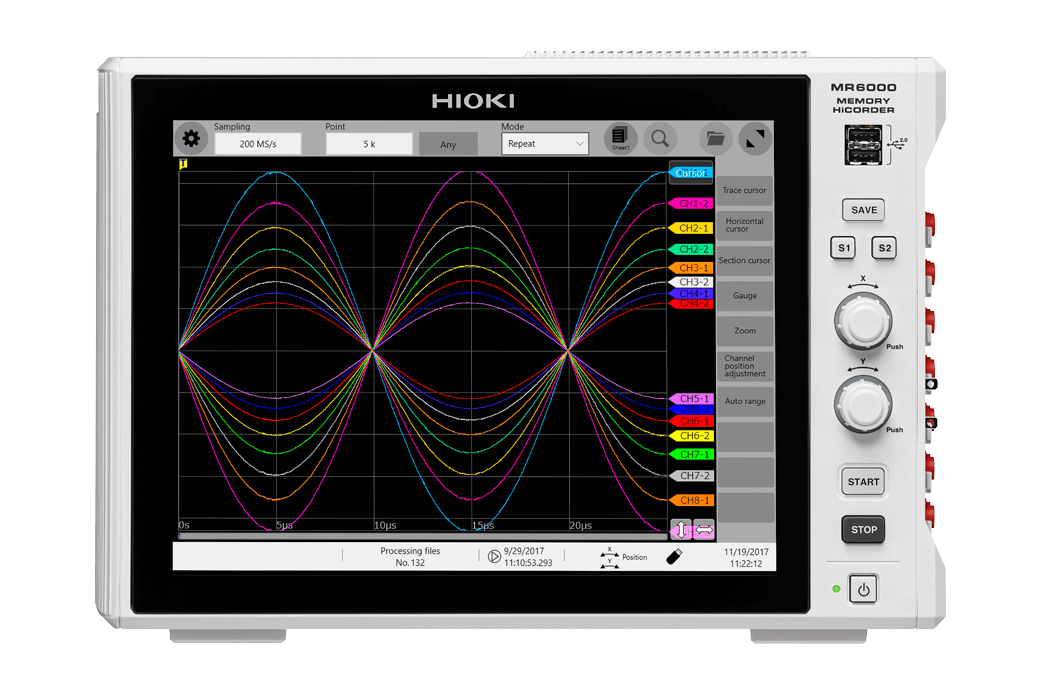Image resolution: width=1040 pixels, height=694 pixels.
Task: Open settings with the gear icon
Action: click(191, 139)
